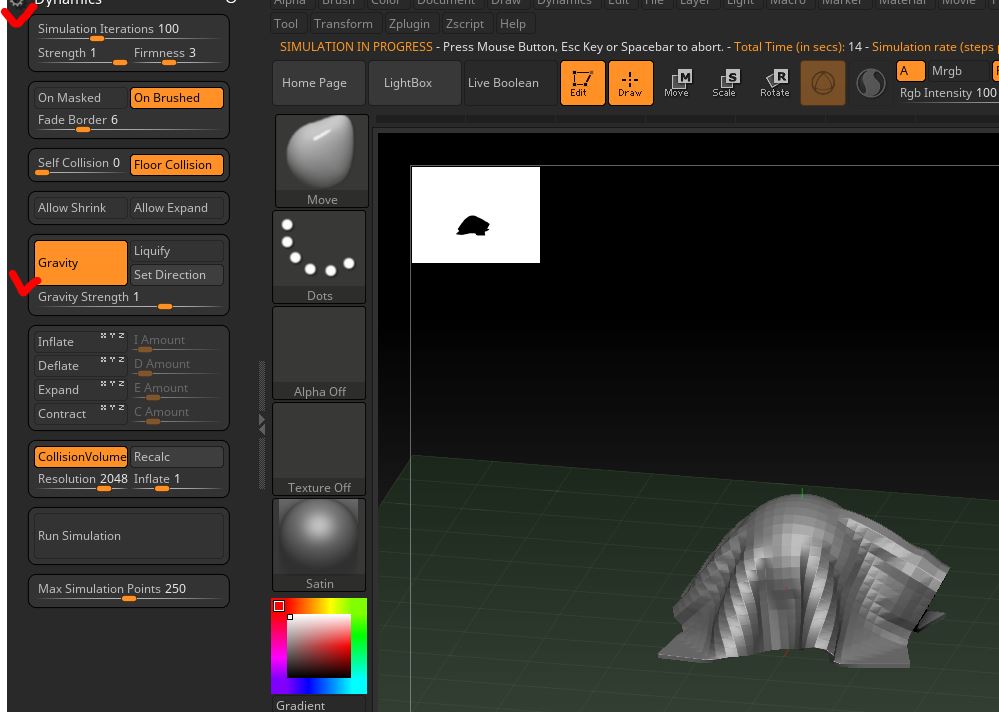Adjust the Resolution 2048 slider
Image resolution: width=999 pixels, height=712 pixels.
click(x=80, y=480)
